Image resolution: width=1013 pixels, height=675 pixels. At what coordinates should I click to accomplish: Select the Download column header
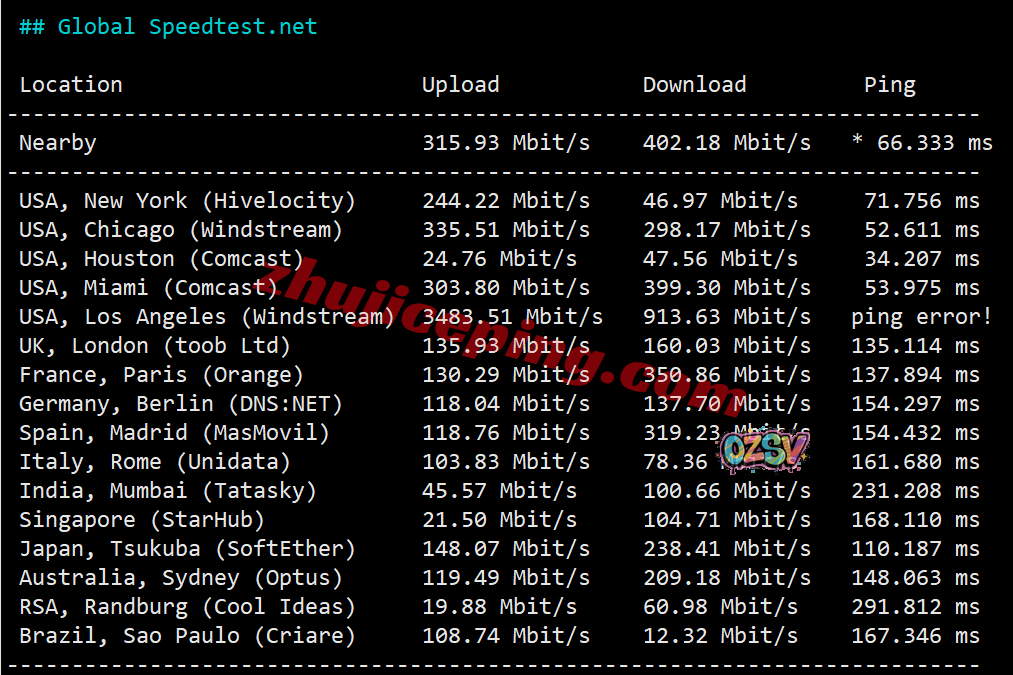694,85
